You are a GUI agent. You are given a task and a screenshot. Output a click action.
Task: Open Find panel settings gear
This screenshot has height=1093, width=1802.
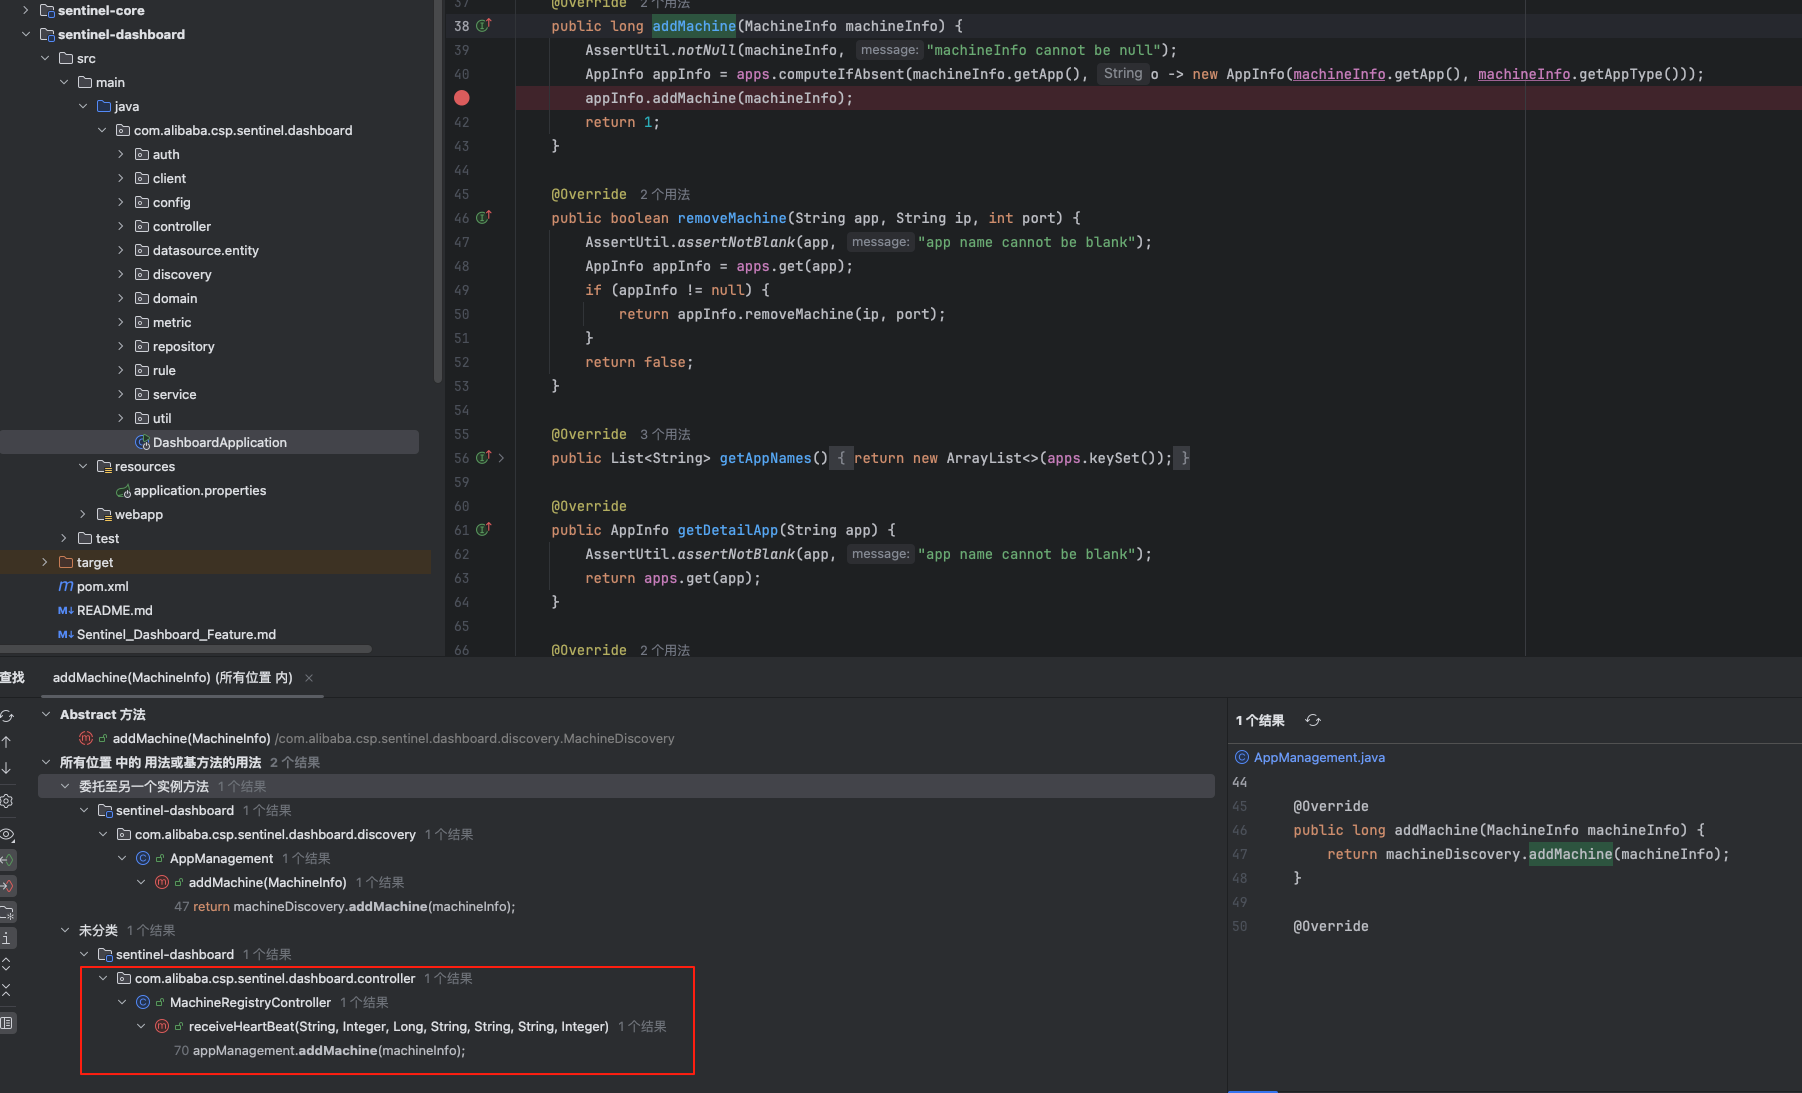(x=7, y=801)
